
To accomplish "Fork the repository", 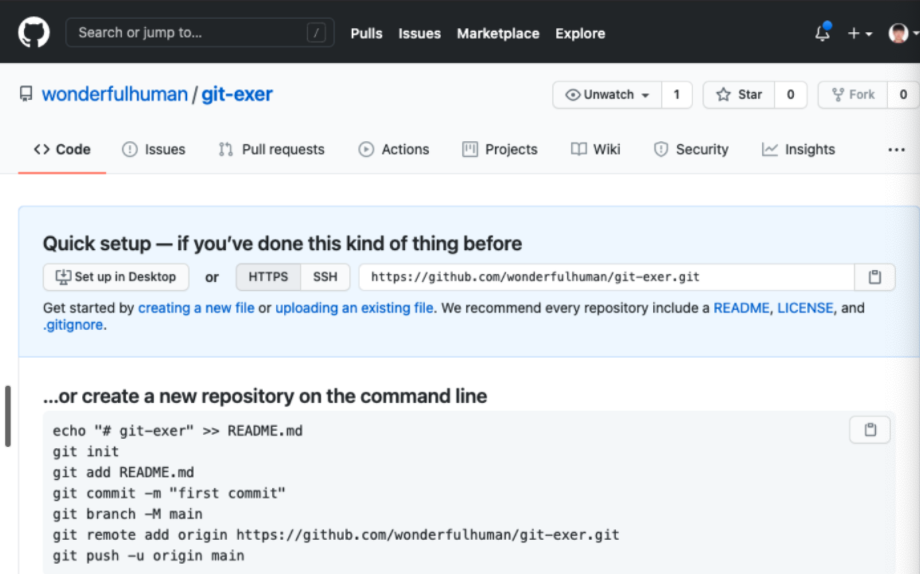I will tap(853, 94).
